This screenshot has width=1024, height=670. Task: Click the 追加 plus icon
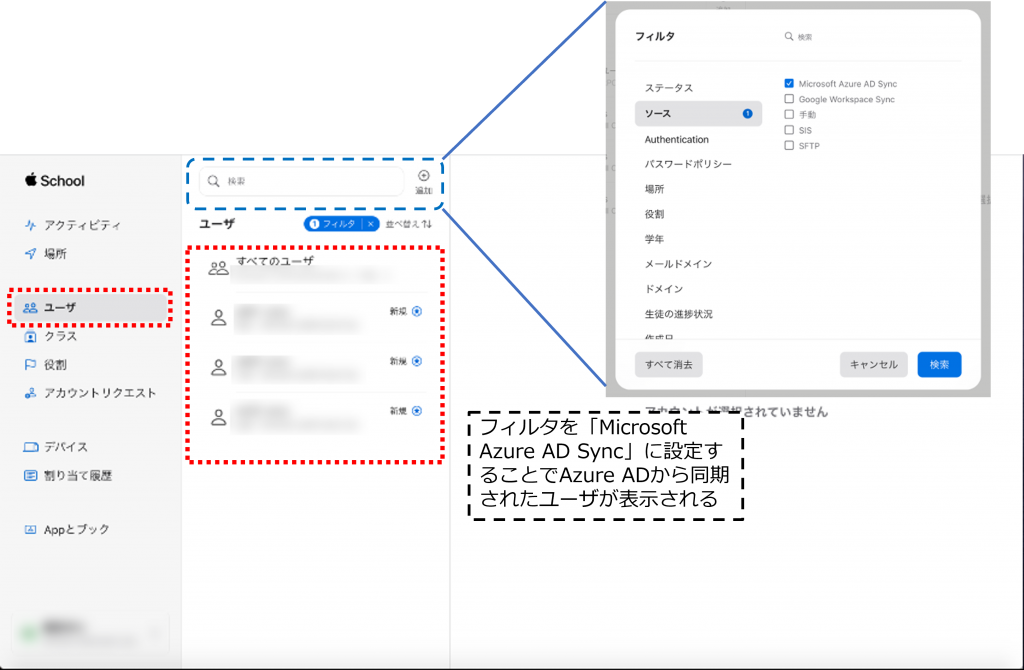click(423, 176)
